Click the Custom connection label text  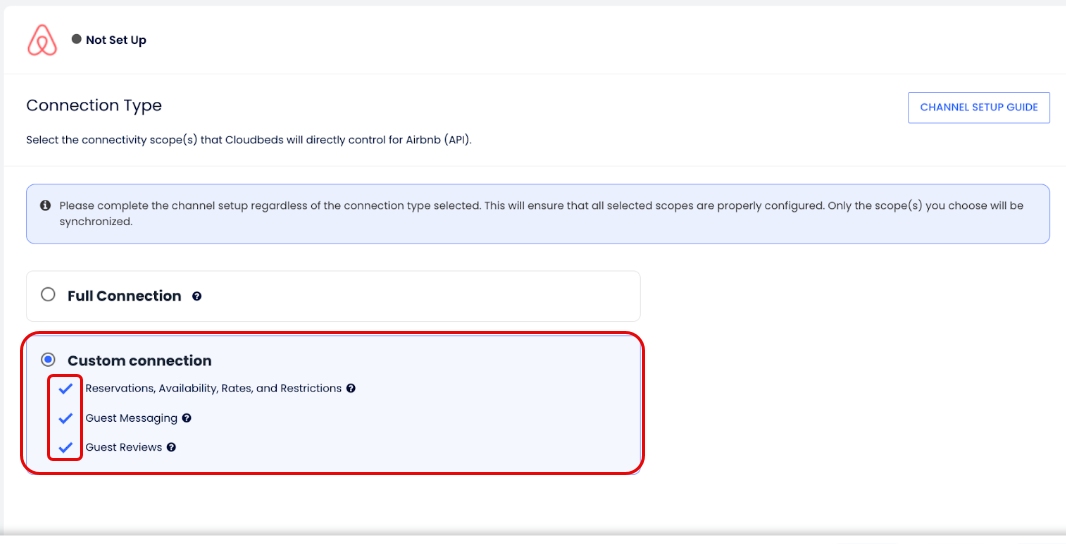139,361
